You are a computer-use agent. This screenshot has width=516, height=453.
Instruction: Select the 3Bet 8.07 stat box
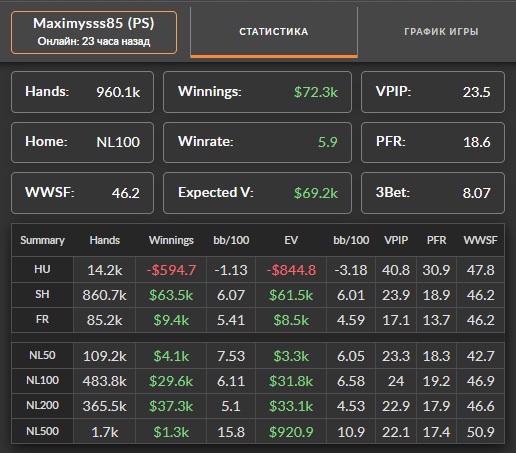coord(433,193)
